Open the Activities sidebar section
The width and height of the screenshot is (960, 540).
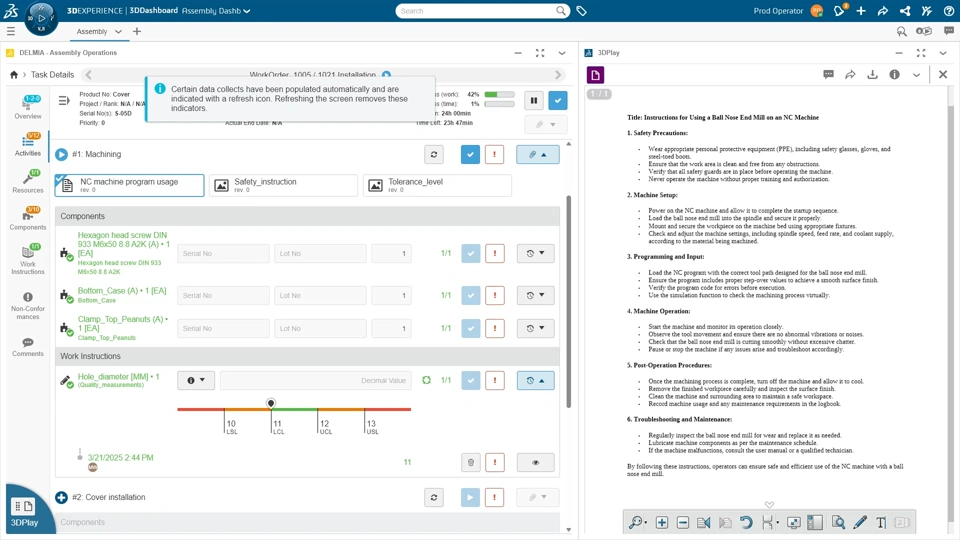pos(28,144)
